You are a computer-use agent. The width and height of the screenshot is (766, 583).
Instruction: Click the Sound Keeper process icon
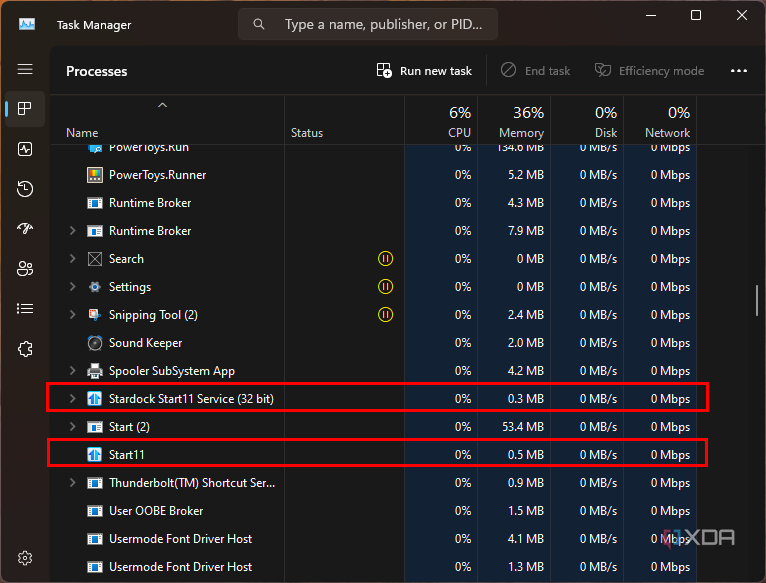point(95,343)
